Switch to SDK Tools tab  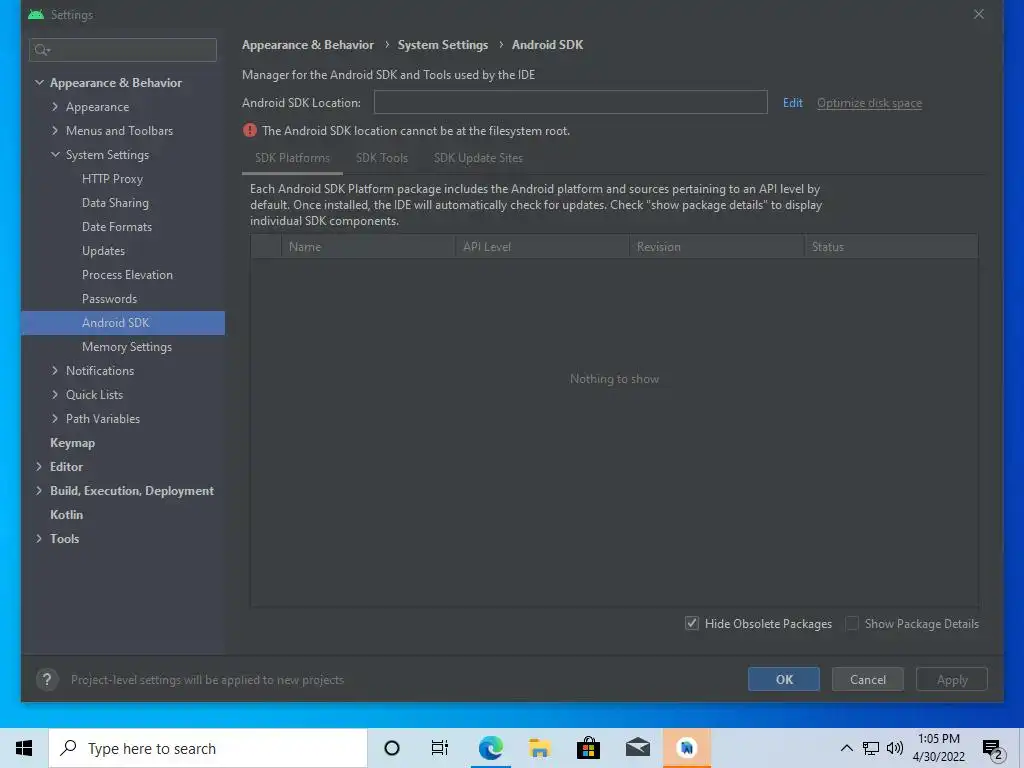pos(381,158)
